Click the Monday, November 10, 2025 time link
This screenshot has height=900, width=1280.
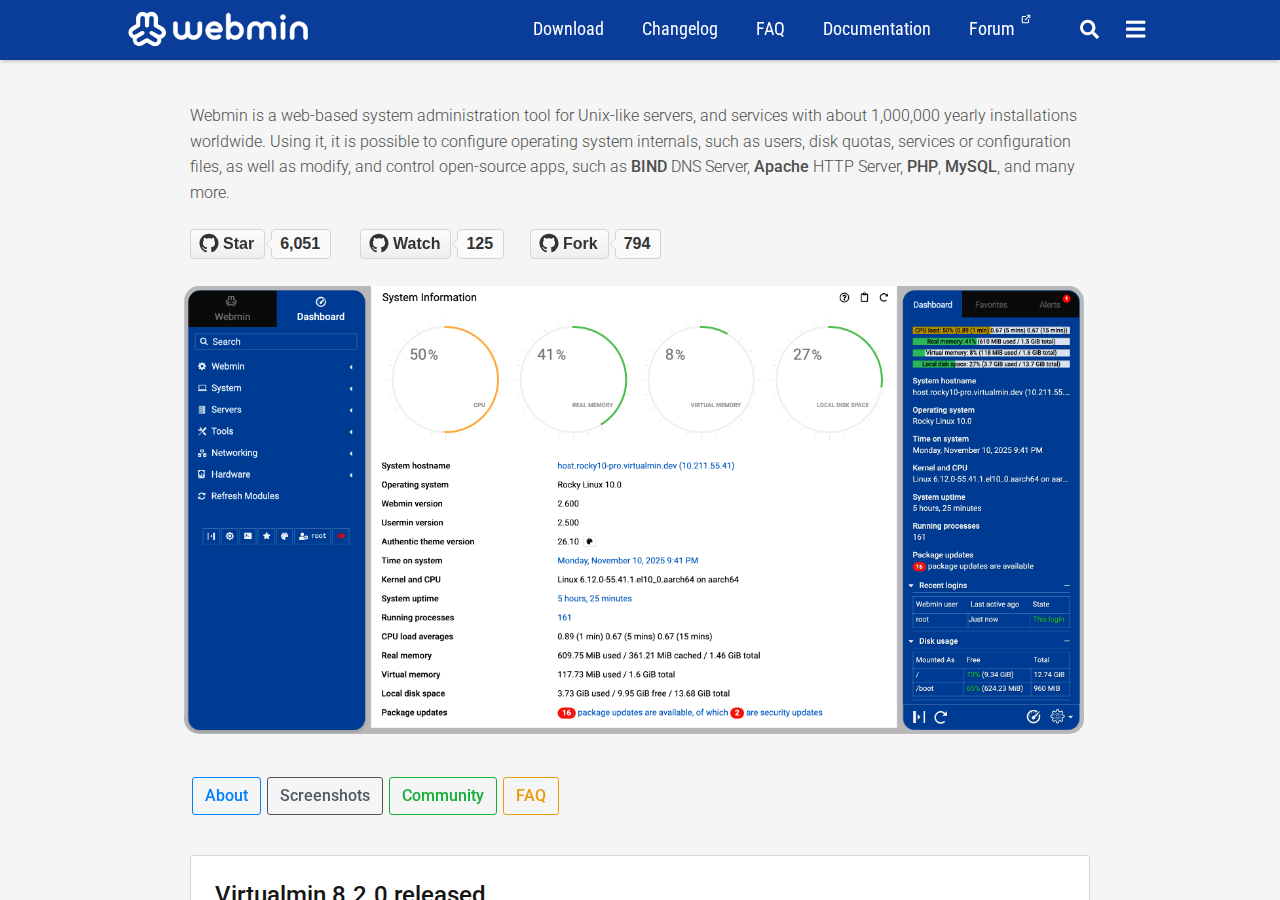click(x=628, y=561)
